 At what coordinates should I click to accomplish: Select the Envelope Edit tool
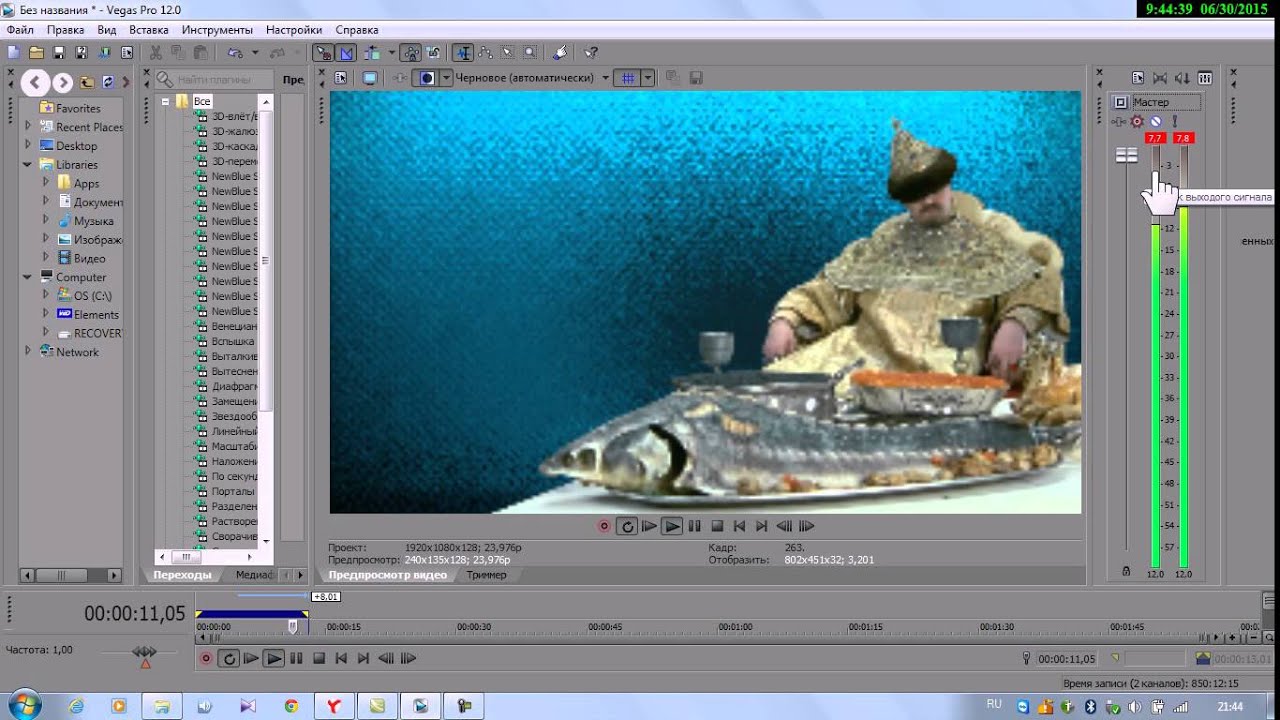click(485, 52)
